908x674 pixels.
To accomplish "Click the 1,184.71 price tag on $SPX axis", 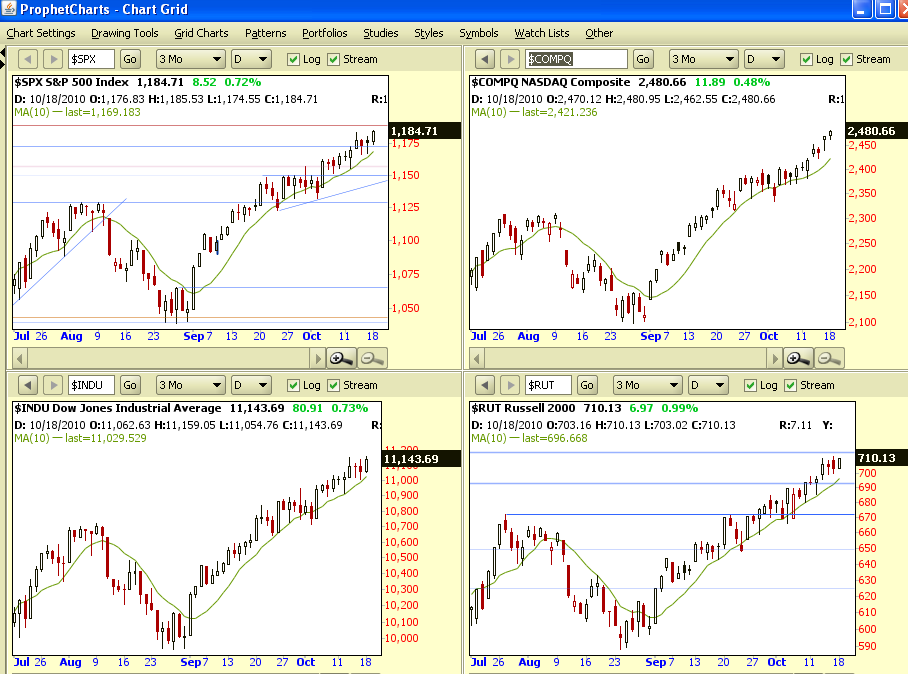I will pos(424,131).
